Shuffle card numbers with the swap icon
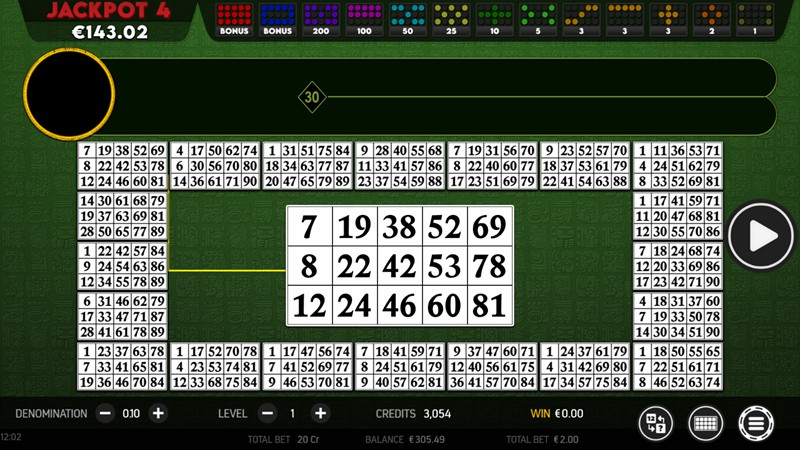The height and width of the screenshot is (450, 800). coord(656,423)
